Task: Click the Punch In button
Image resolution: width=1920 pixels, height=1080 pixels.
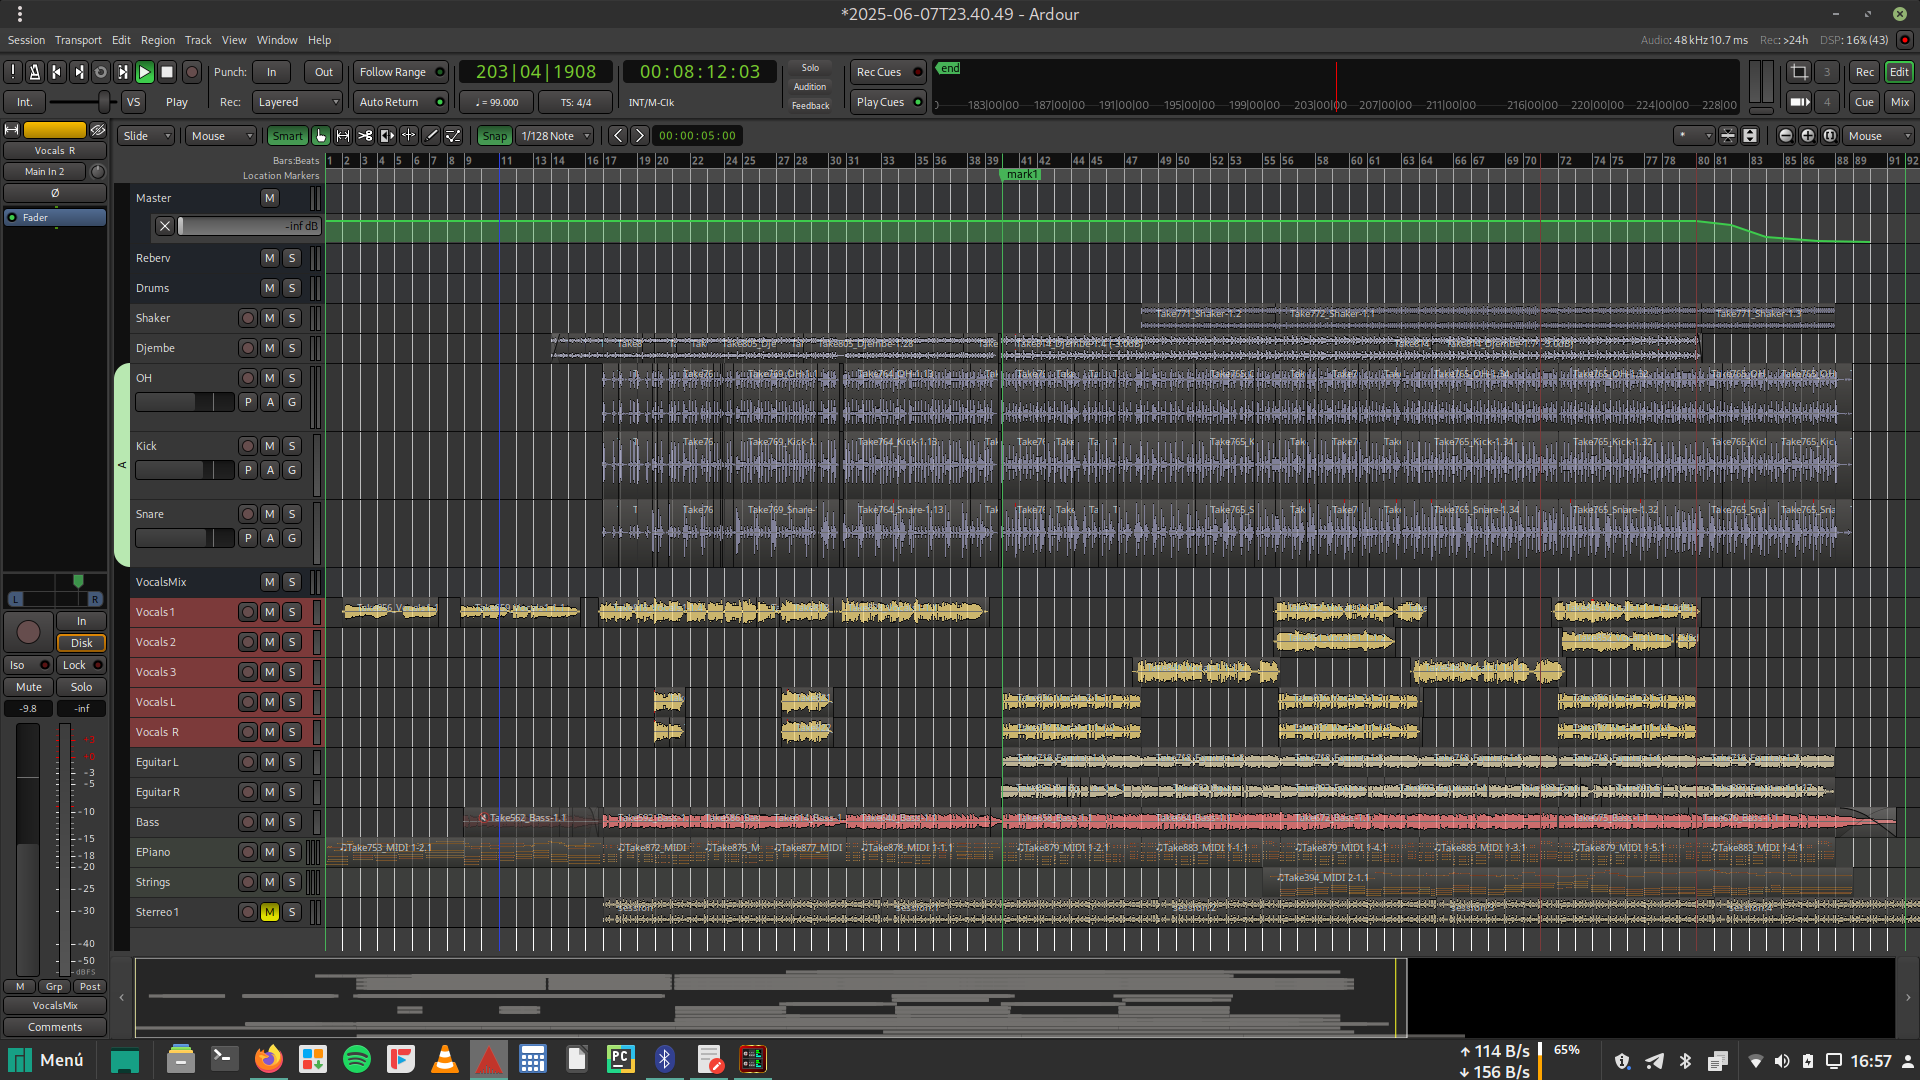Action: pyautogui.click(x=271, y=72)
